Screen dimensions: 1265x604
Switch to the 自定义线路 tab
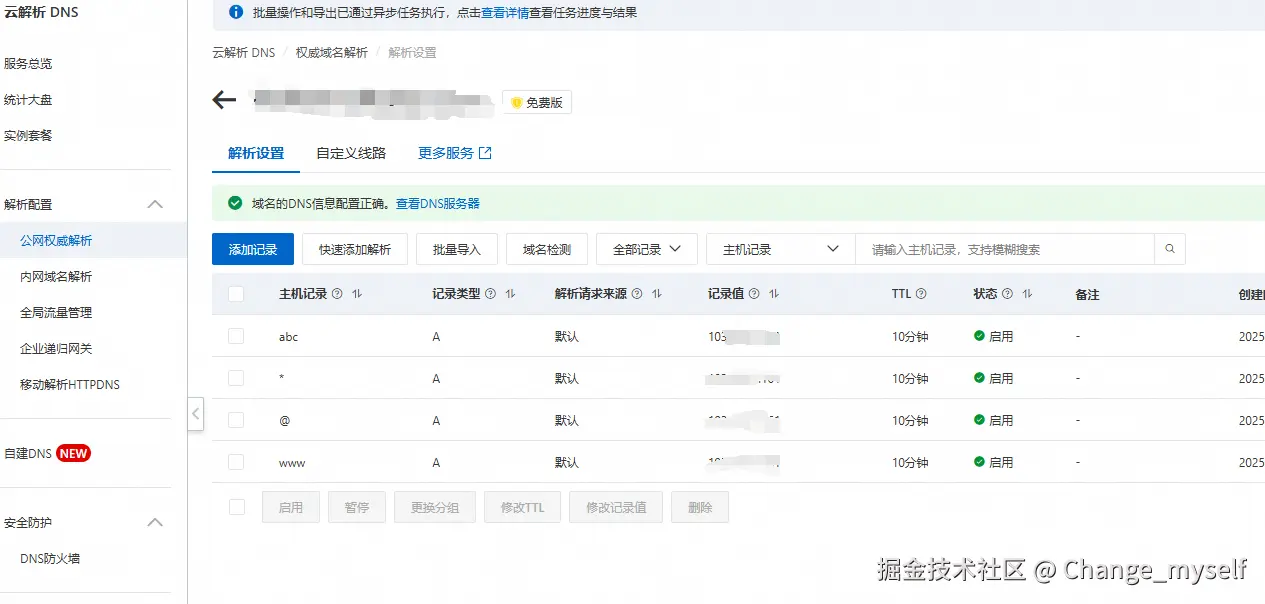coord(351,153)
